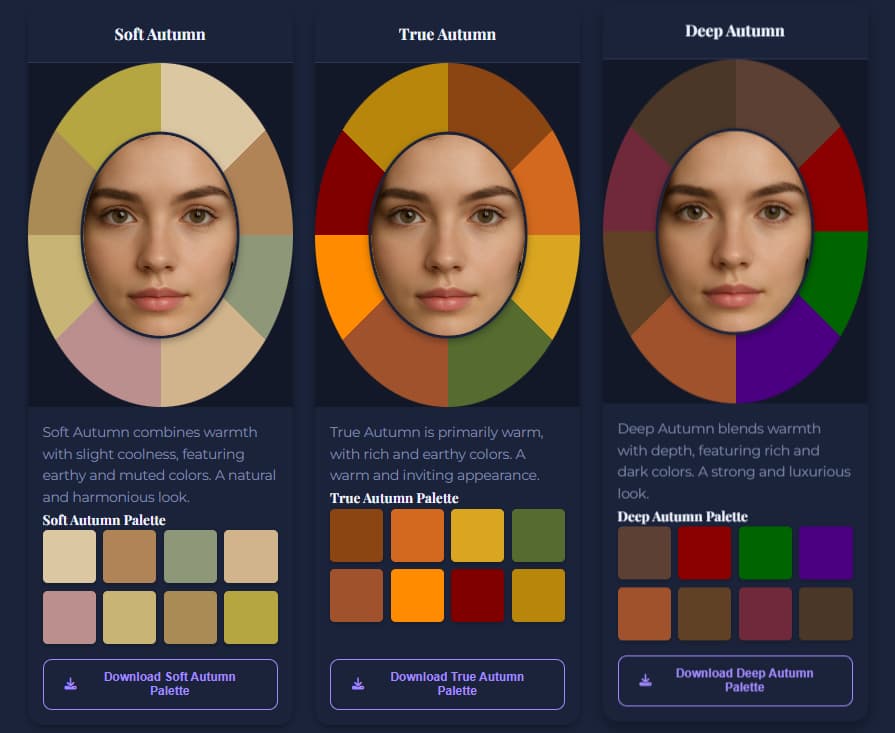The image size is (895, 733).
Task: Select the golden yellow swatch in True Autumn palette
Action: tap(478, 535)
